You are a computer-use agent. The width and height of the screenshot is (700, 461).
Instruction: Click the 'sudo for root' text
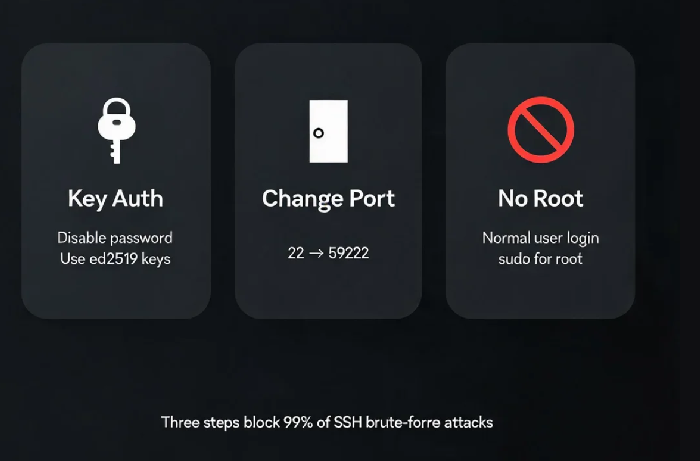pyautogui.click(x=540, y=259)
